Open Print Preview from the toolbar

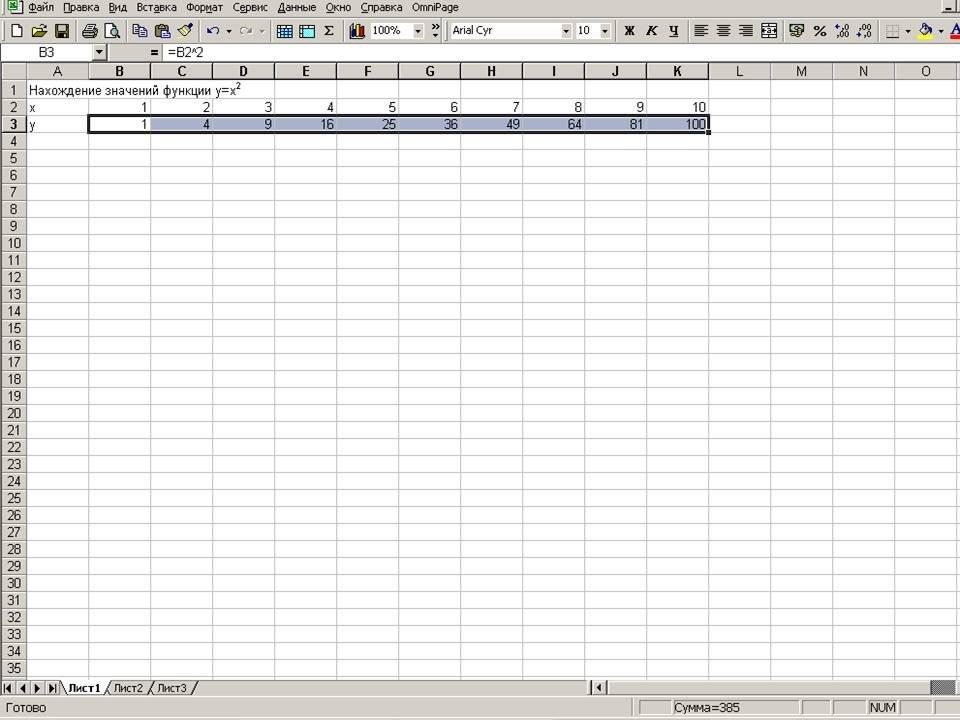(x=112, y=31)
